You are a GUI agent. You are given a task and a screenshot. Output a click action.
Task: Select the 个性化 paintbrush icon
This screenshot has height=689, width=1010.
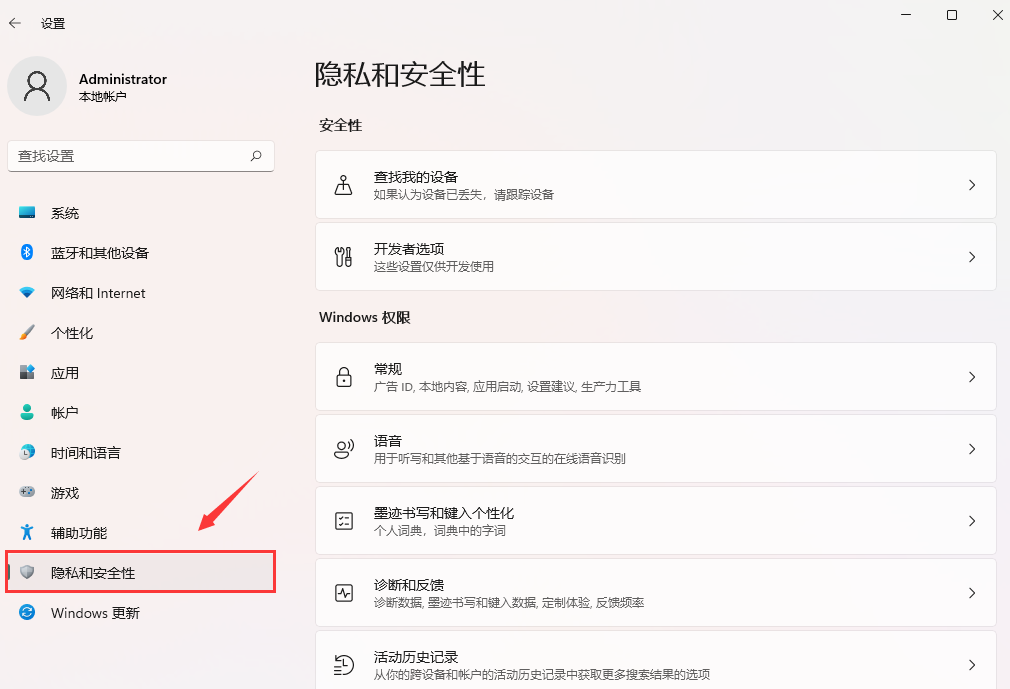(x=28, y=332)
